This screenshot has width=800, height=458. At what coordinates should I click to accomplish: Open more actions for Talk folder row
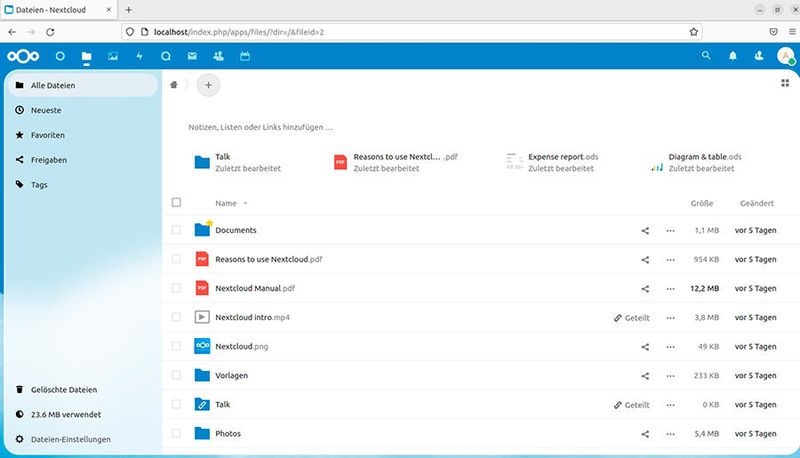point(670,405)
